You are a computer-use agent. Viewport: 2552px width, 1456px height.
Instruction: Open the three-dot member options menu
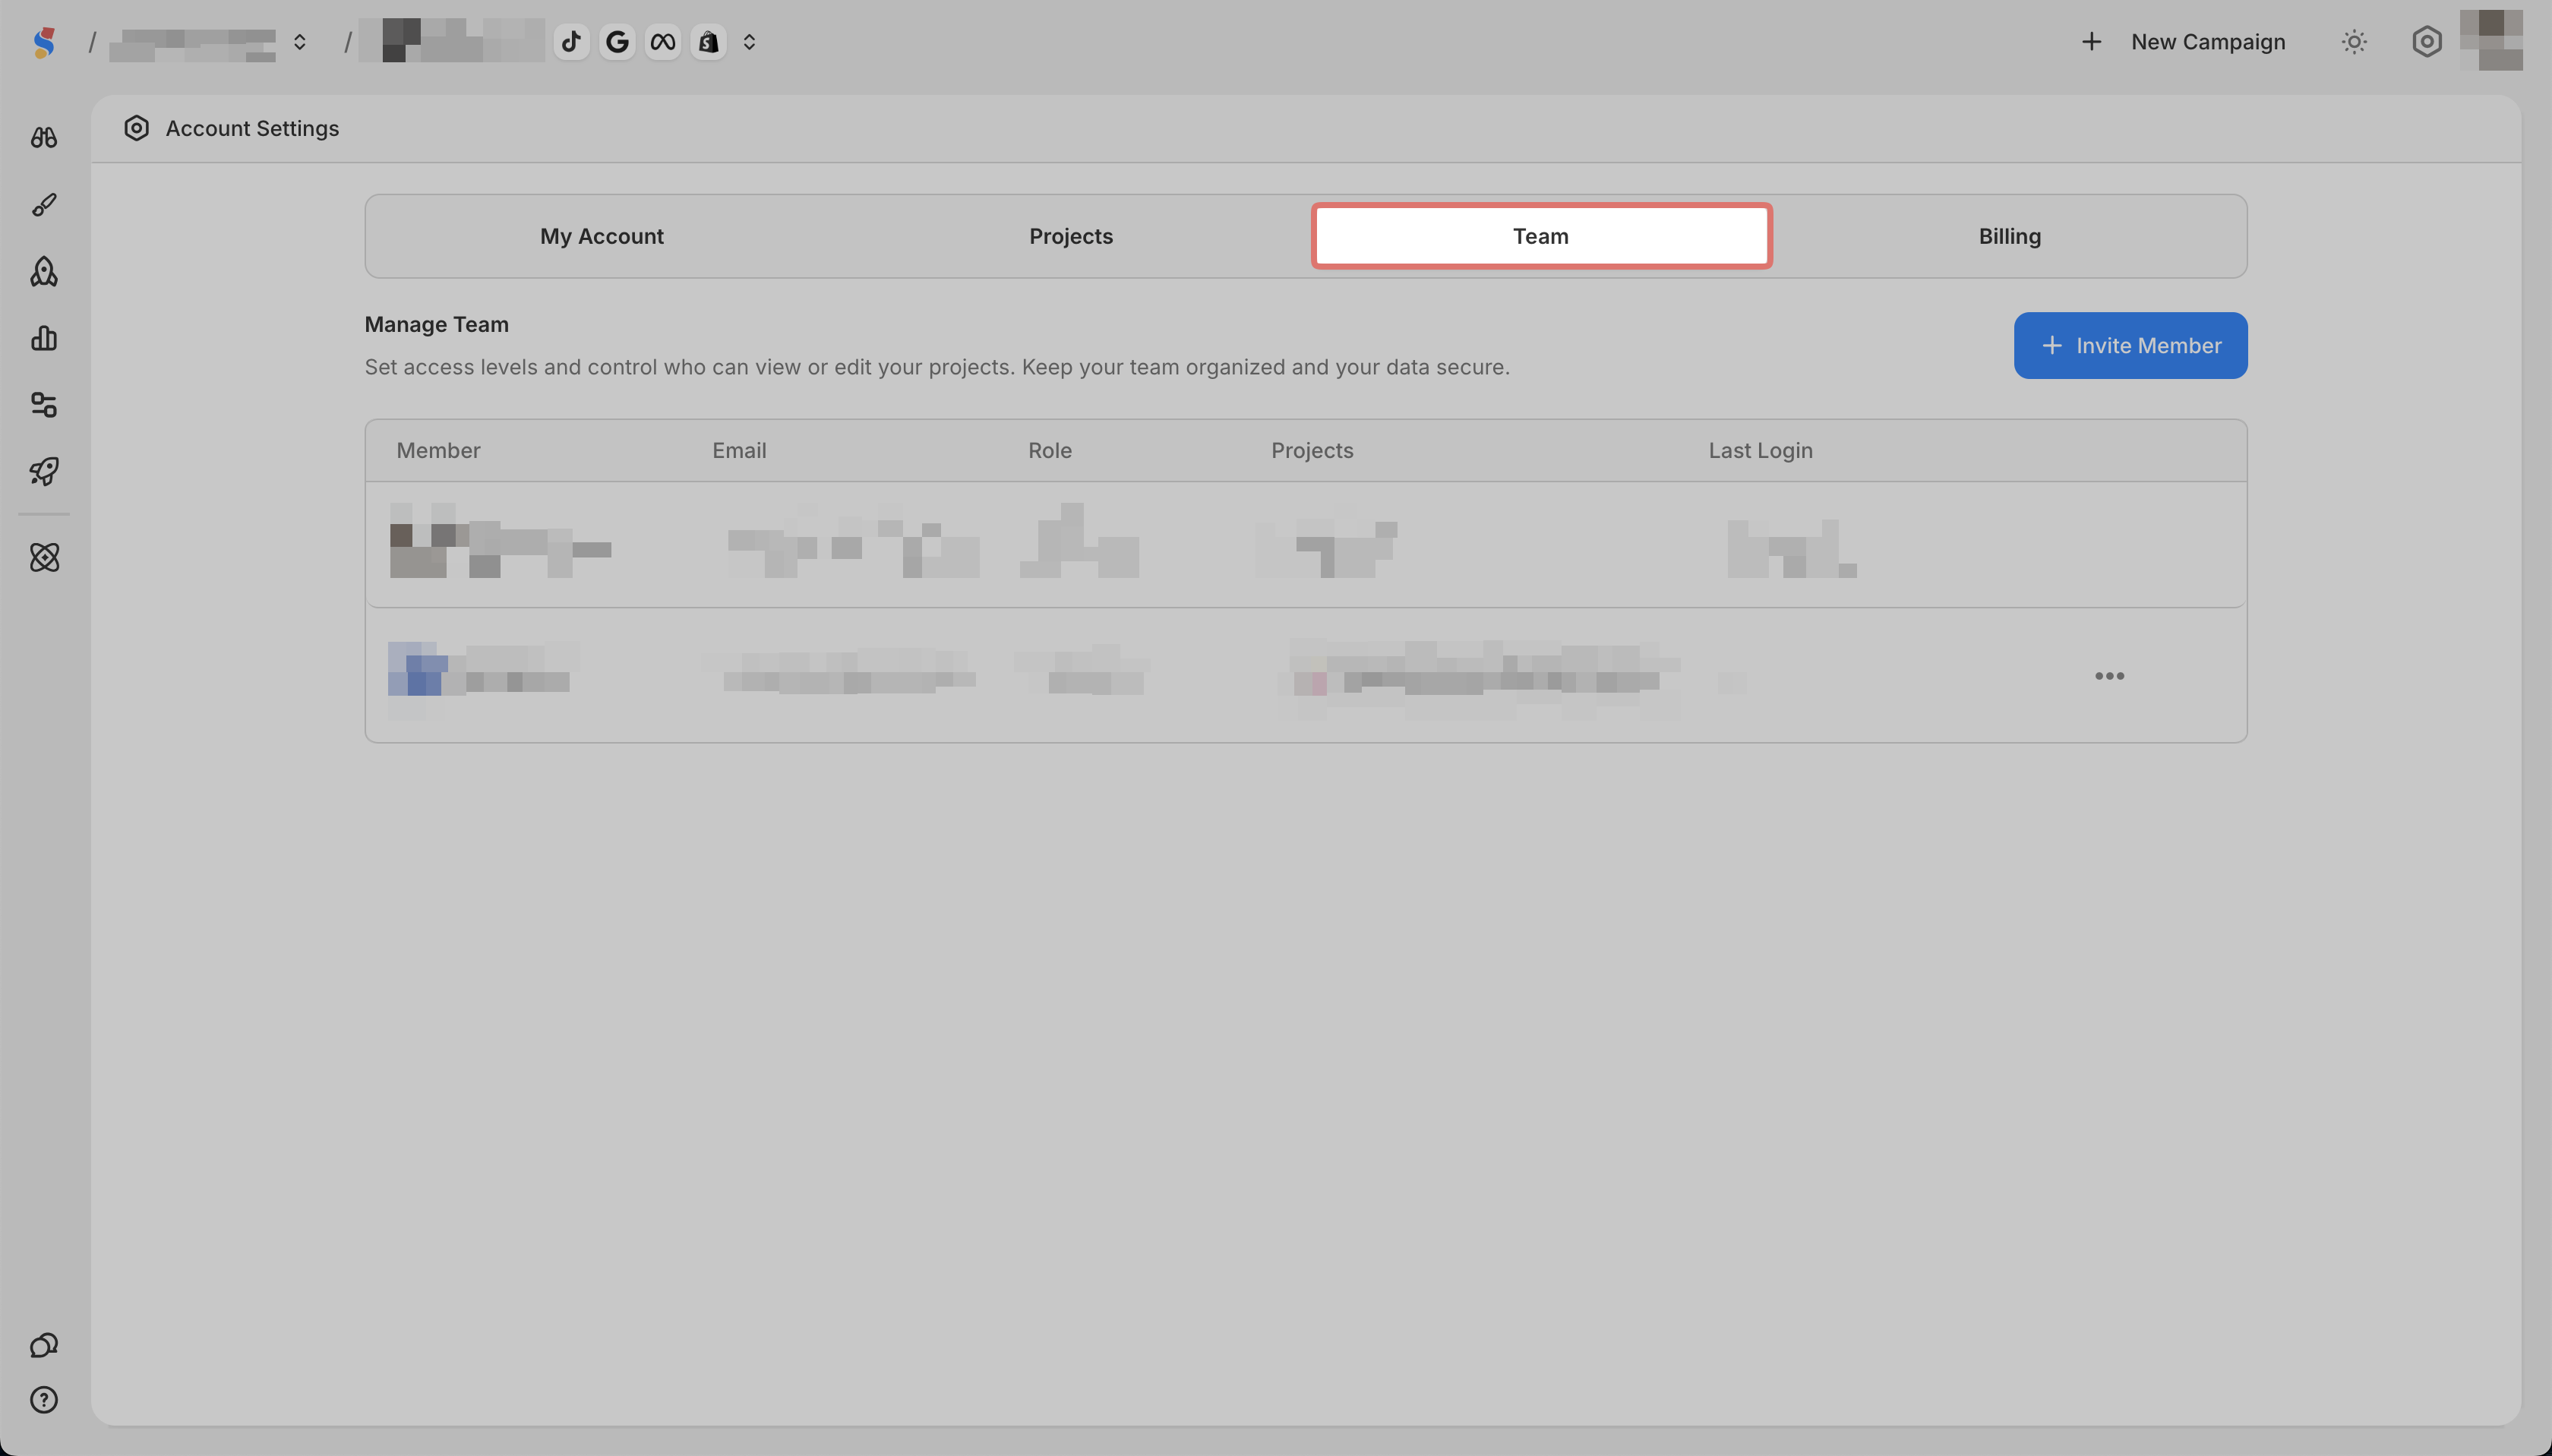(x=2109, y=676)
